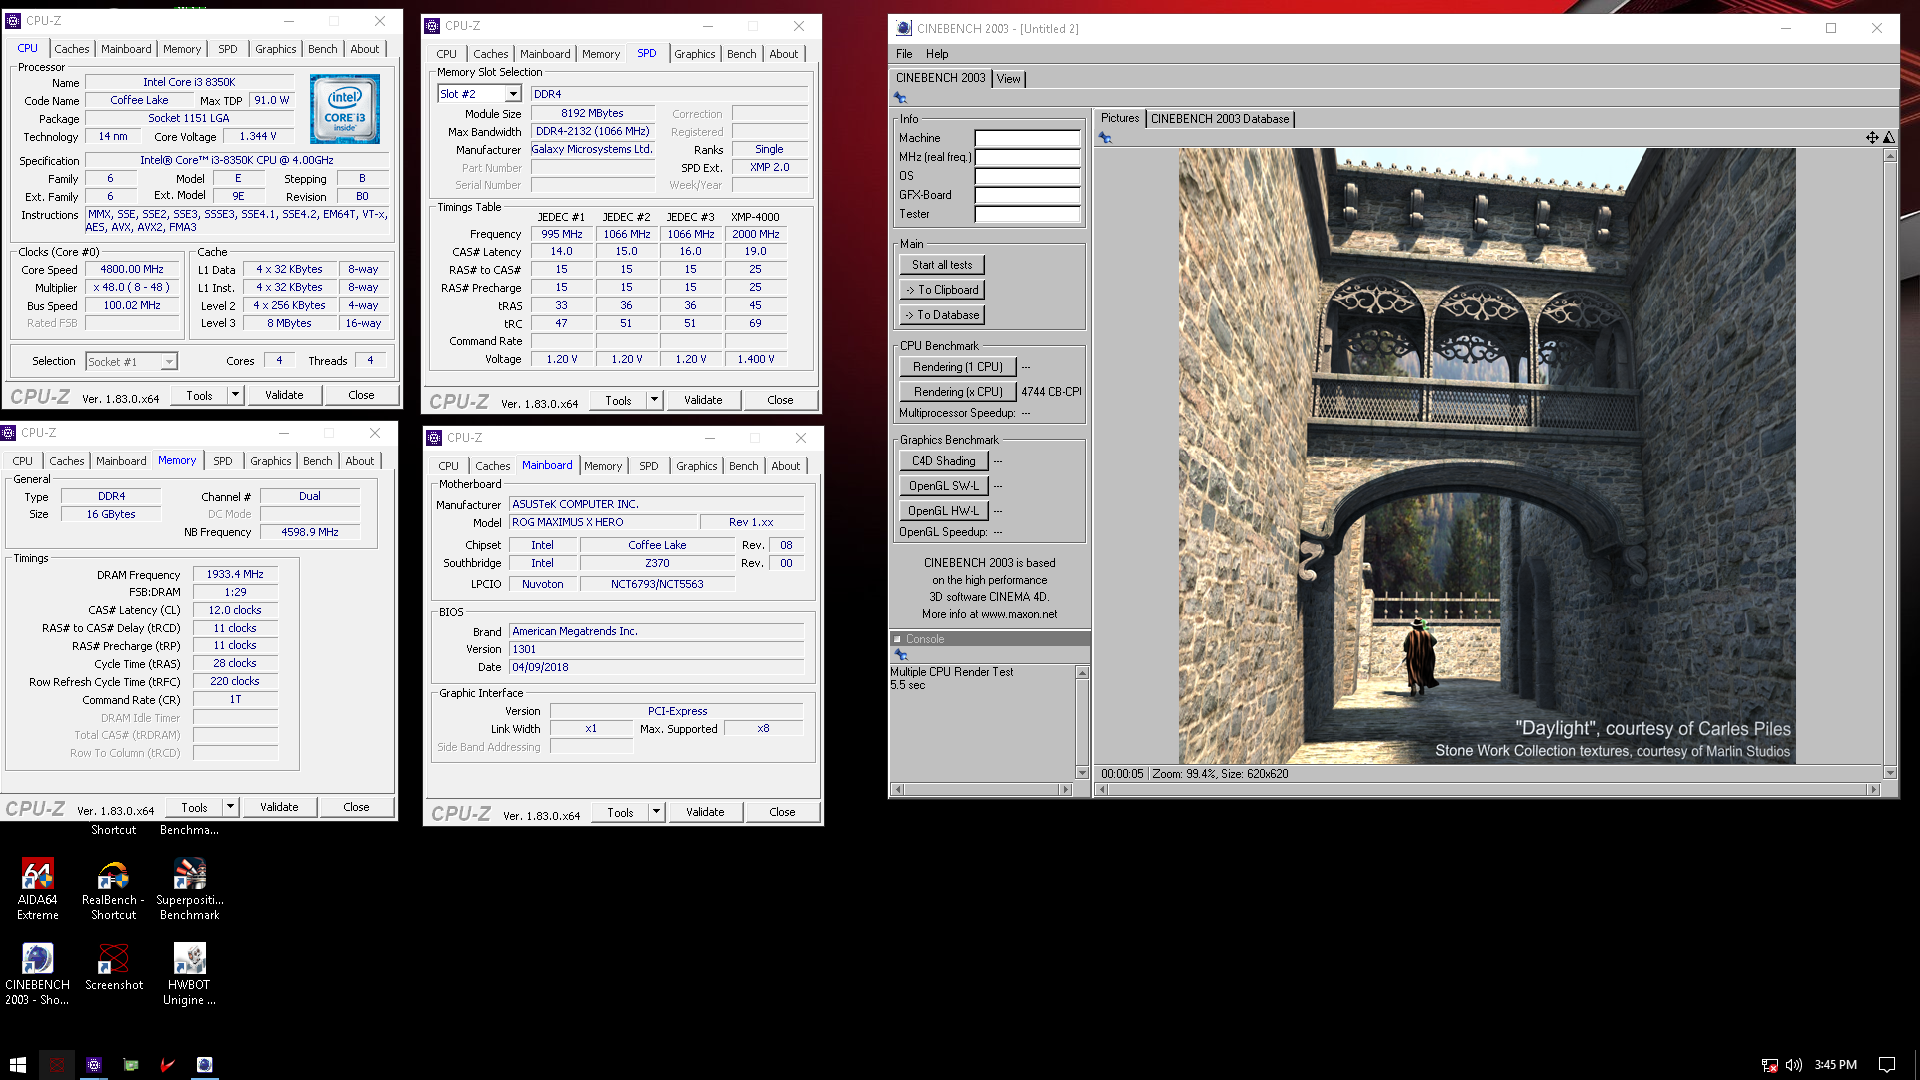Open the Help menu in CINEBENCH
This screenshot has height=1080, width=1920.
coord(937,54)
